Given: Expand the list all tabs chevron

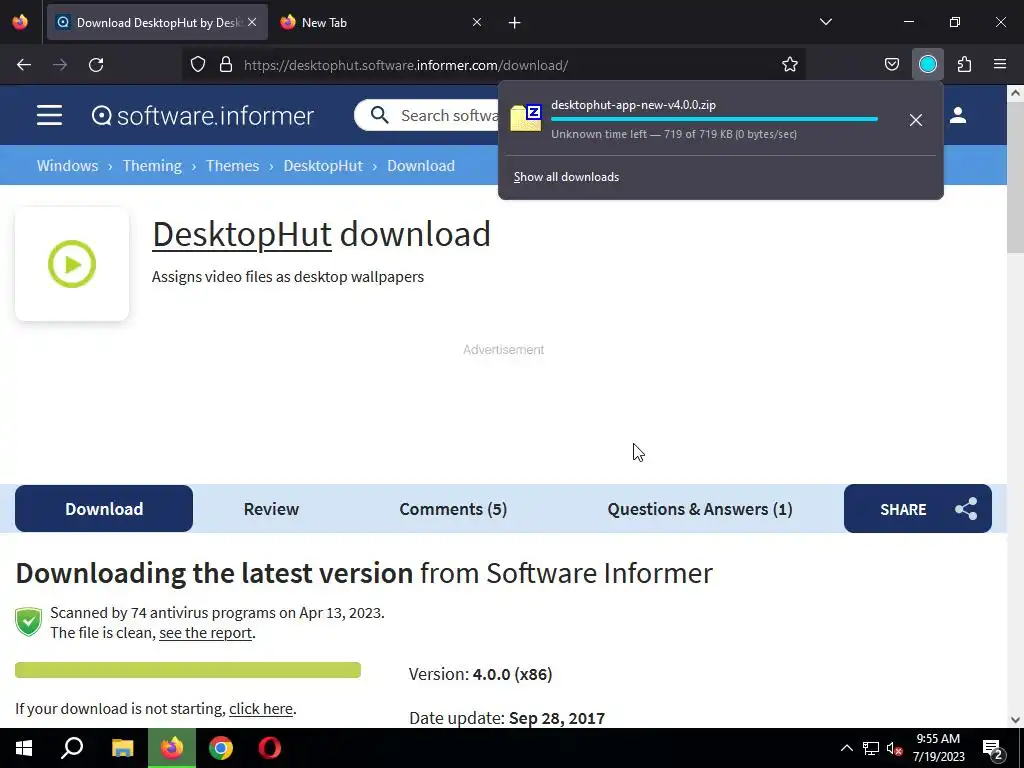Looking at the screenshot, I should [x=825, y=22].
